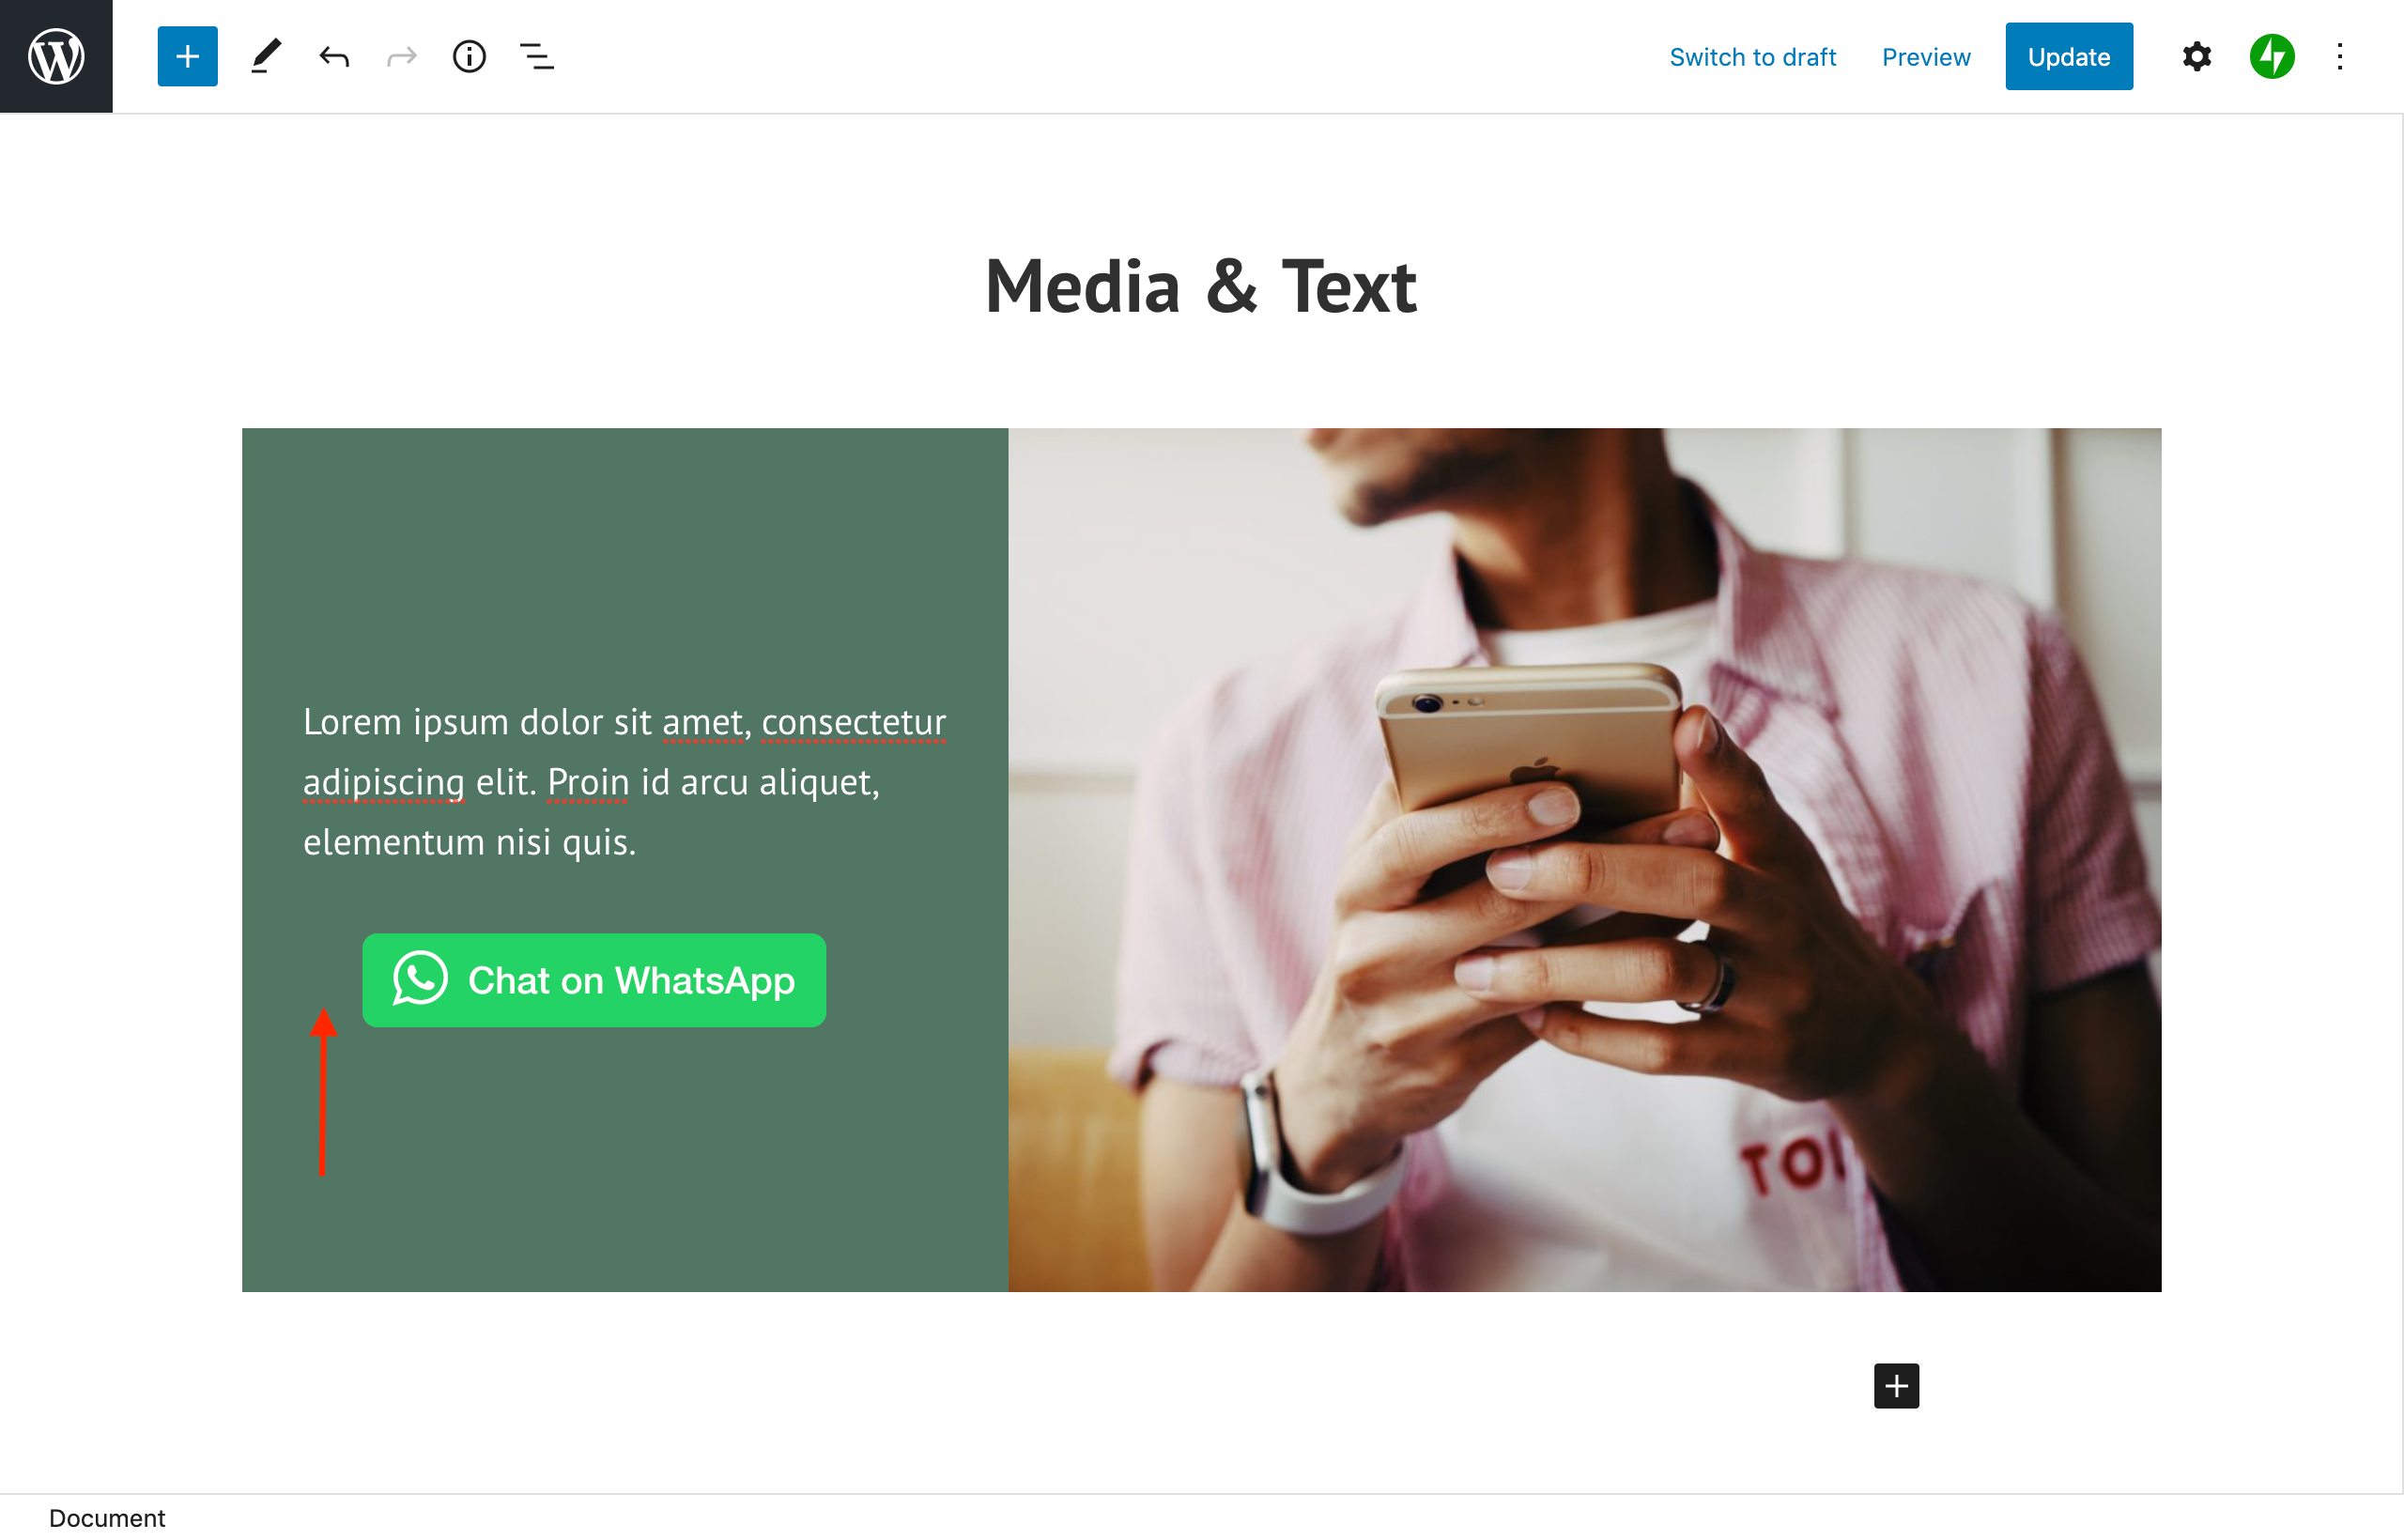This screenshot has width=2404, height=1540.
Task: Select the phone photo in media block
Action: tap(1584, 860)
